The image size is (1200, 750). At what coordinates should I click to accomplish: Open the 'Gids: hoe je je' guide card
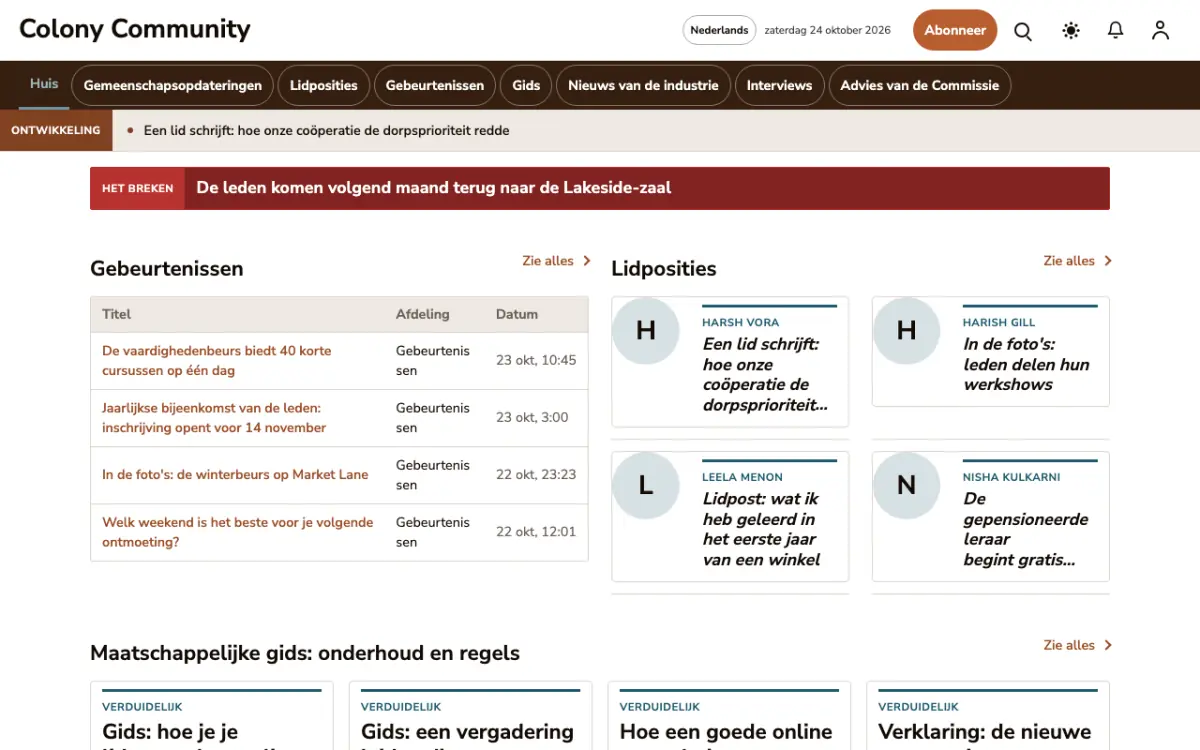click(211, 716)
